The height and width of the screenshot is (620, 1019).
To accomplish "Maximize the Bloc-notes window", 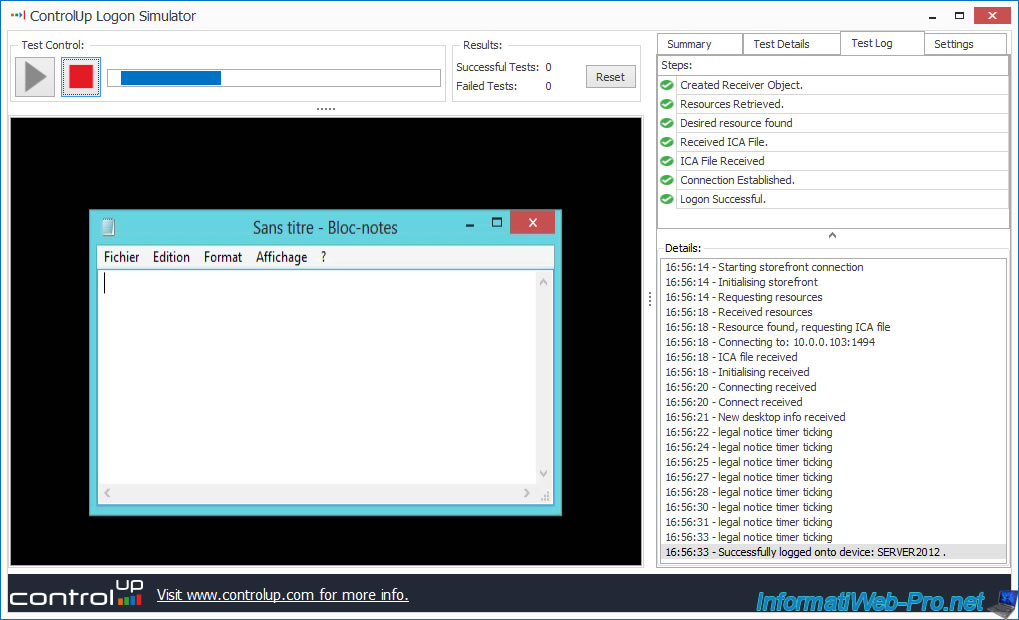I will pos(497,223).
